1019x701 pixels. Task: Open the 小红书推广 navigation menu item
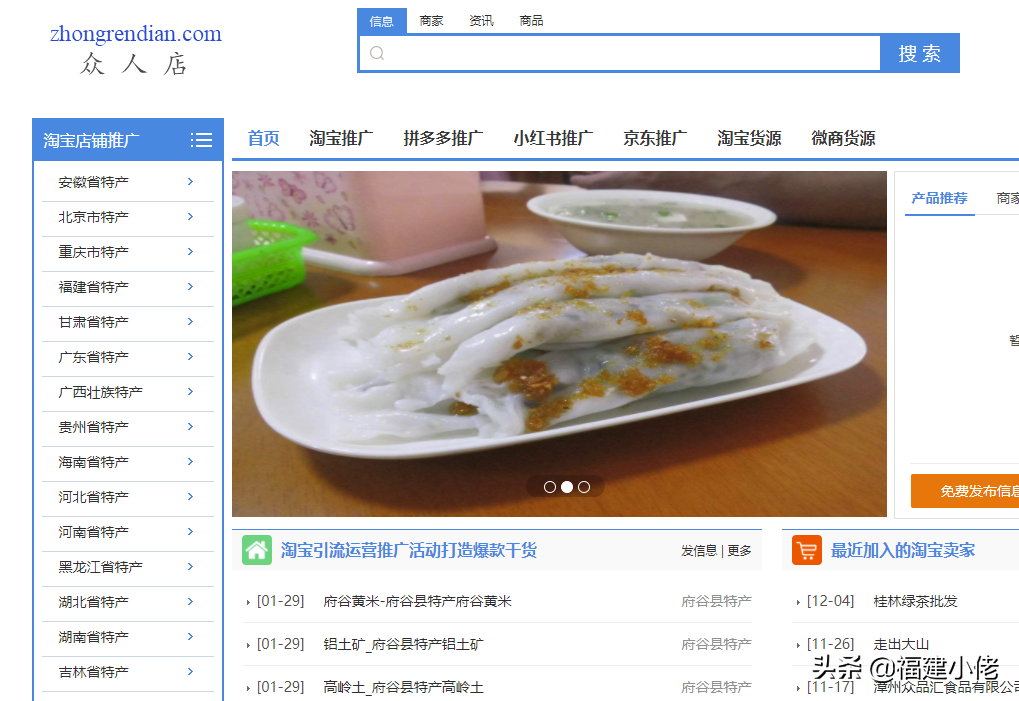click(x=553, y=139)
